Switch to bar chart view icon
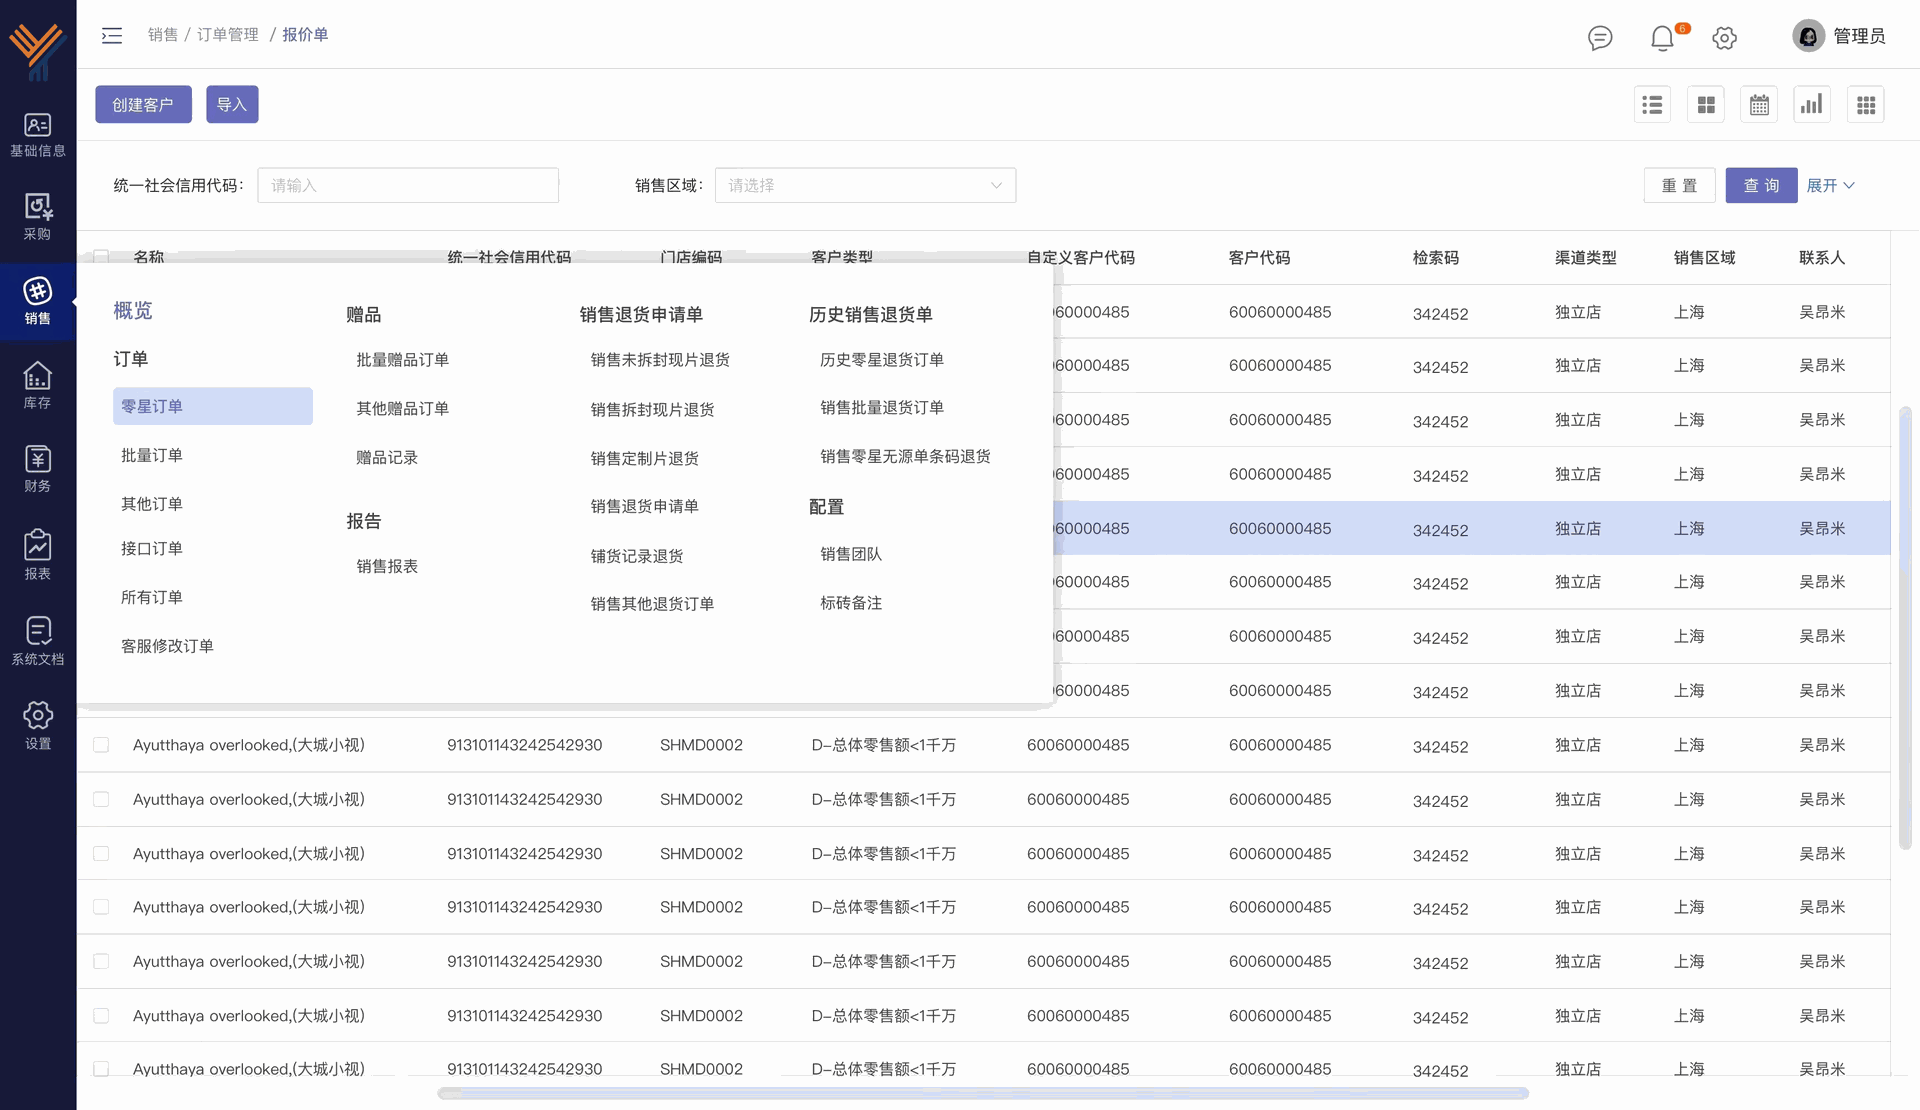This screenshot has height=1110, width=1920. tap(1812, 105)
